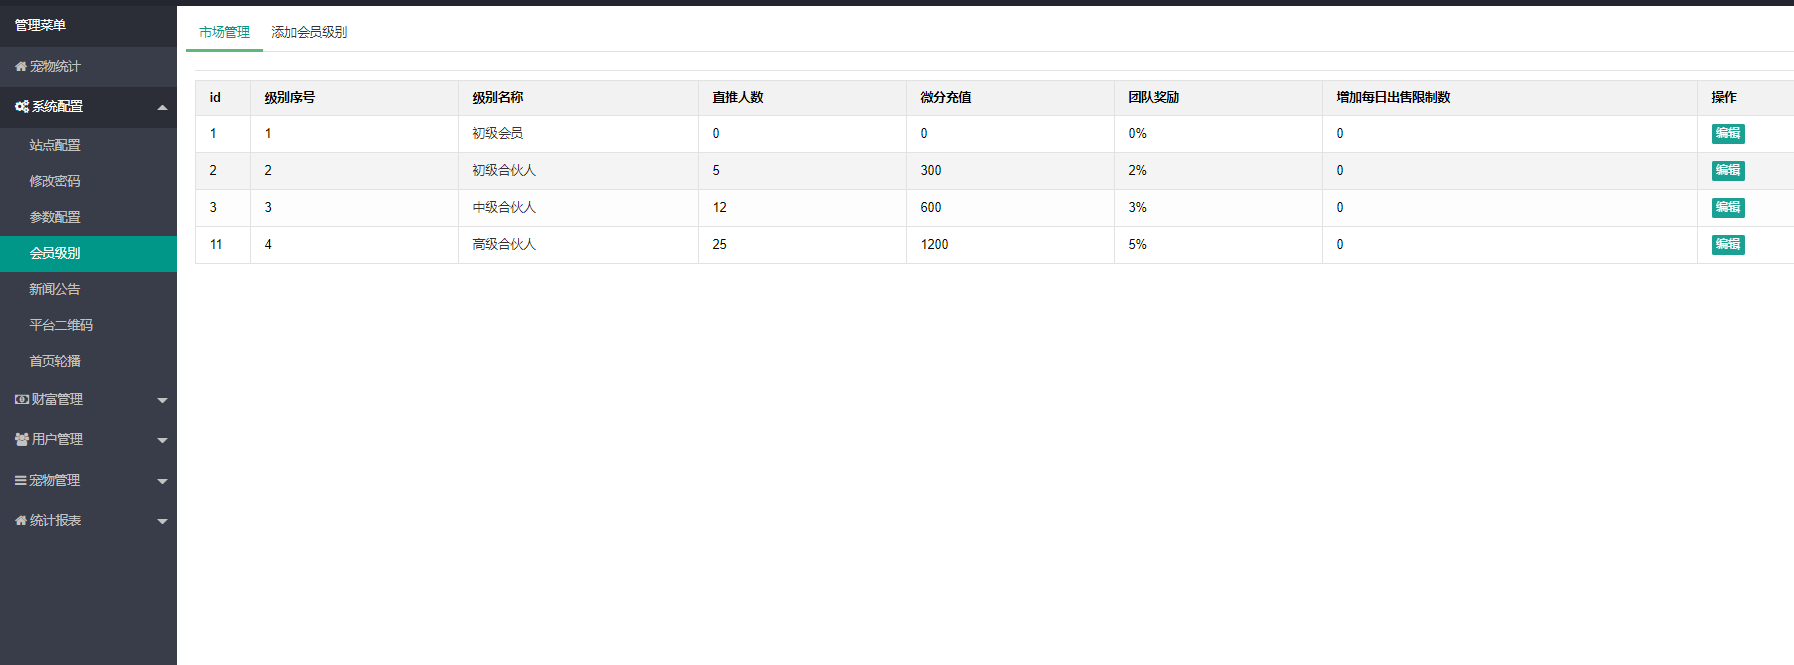Open the 添加会员级别 tab
The height and width of the screenshot is (665, 1794).
pyautogui.click(x=309, y=32)
